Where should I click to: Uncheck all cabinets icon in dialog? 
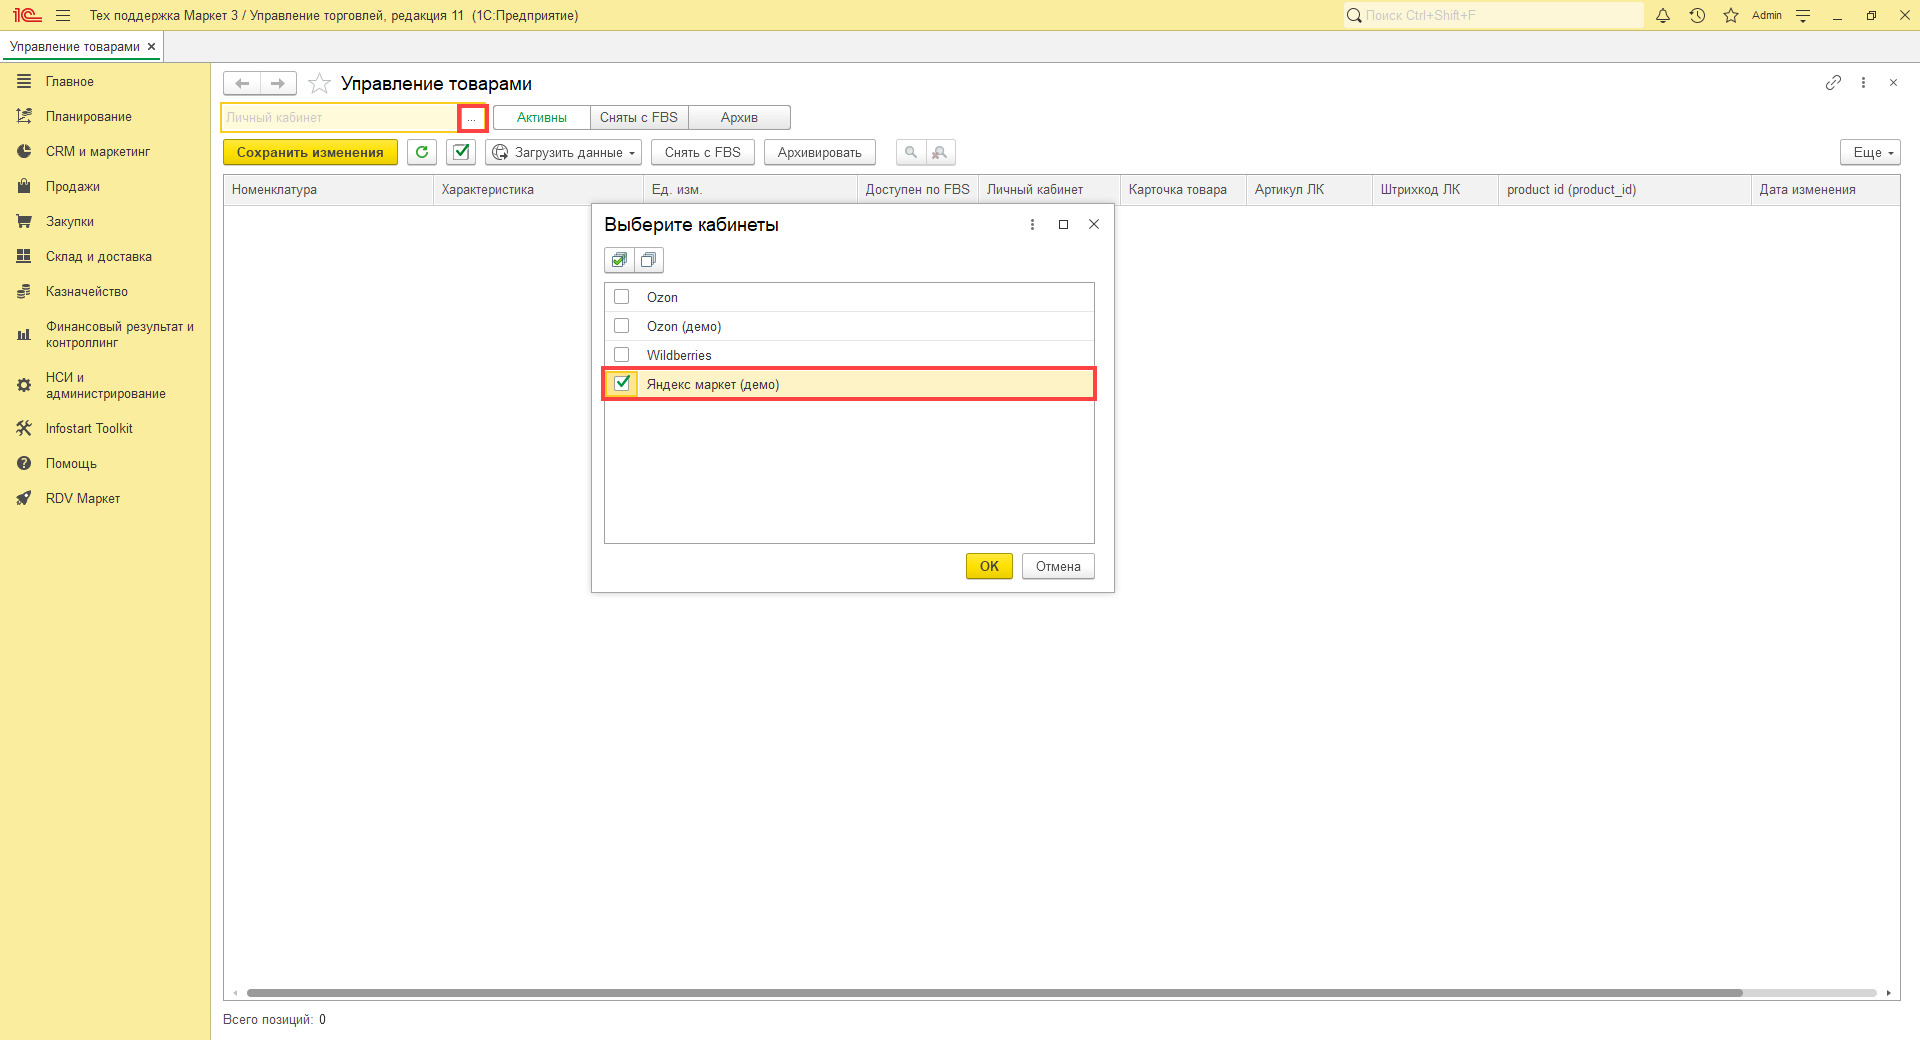(x=649, y=260)
